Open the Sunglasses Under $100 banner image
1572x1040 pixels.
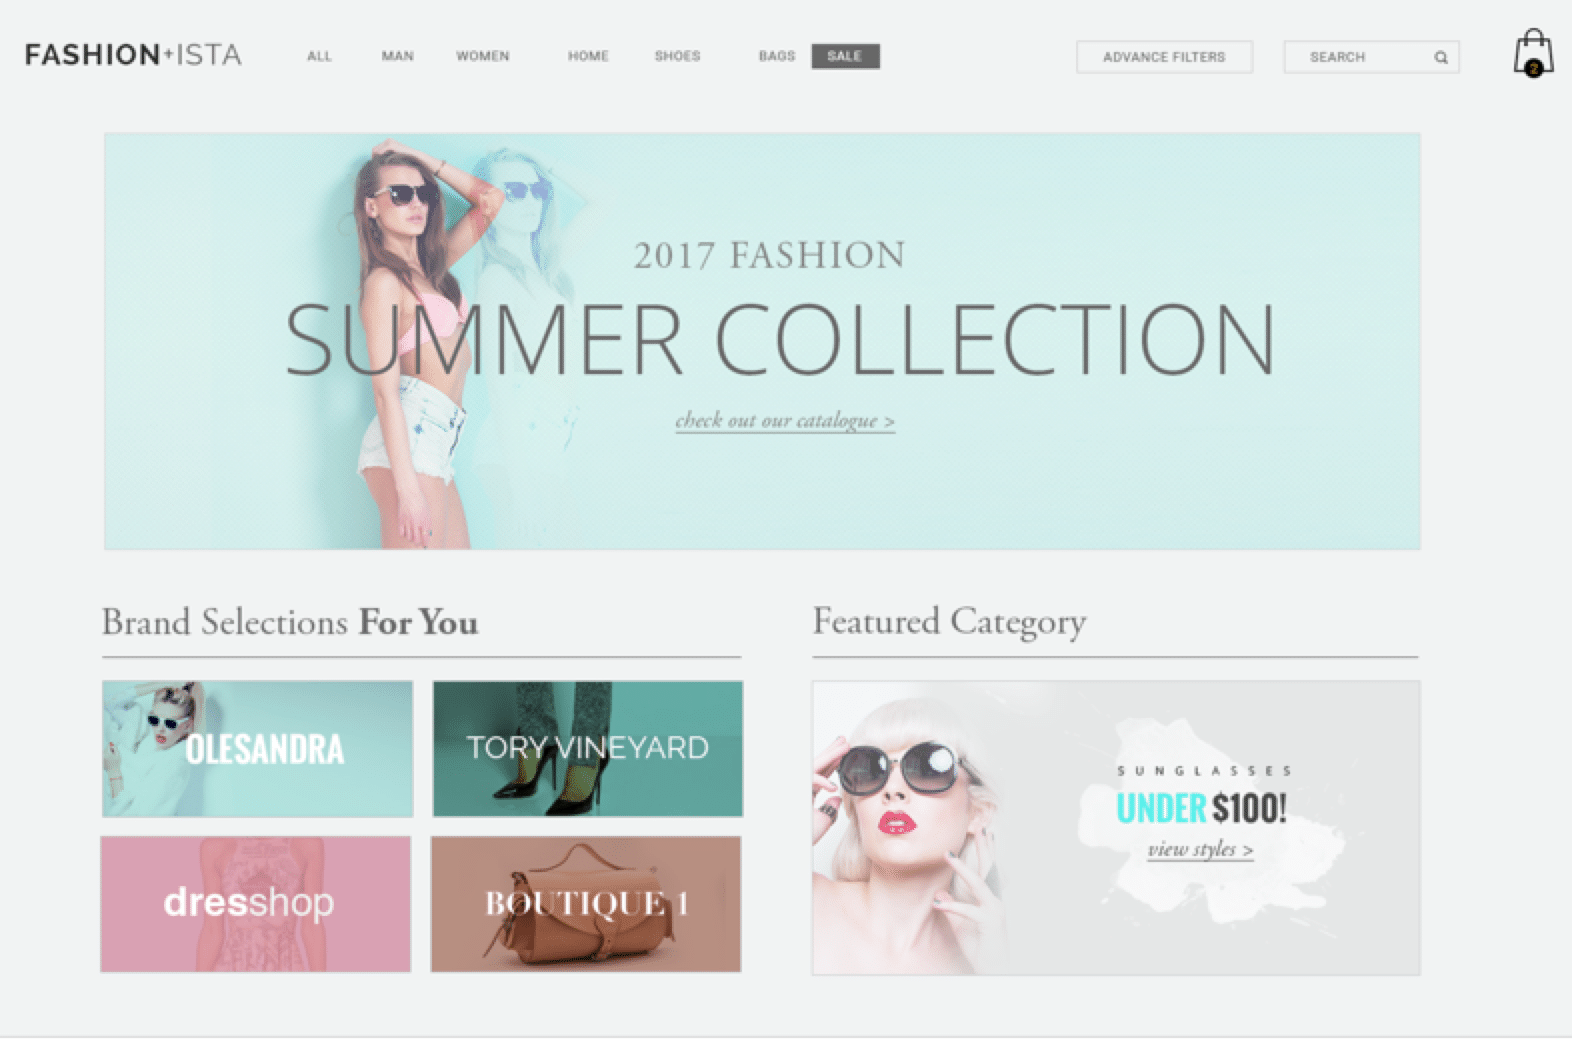1116,828
